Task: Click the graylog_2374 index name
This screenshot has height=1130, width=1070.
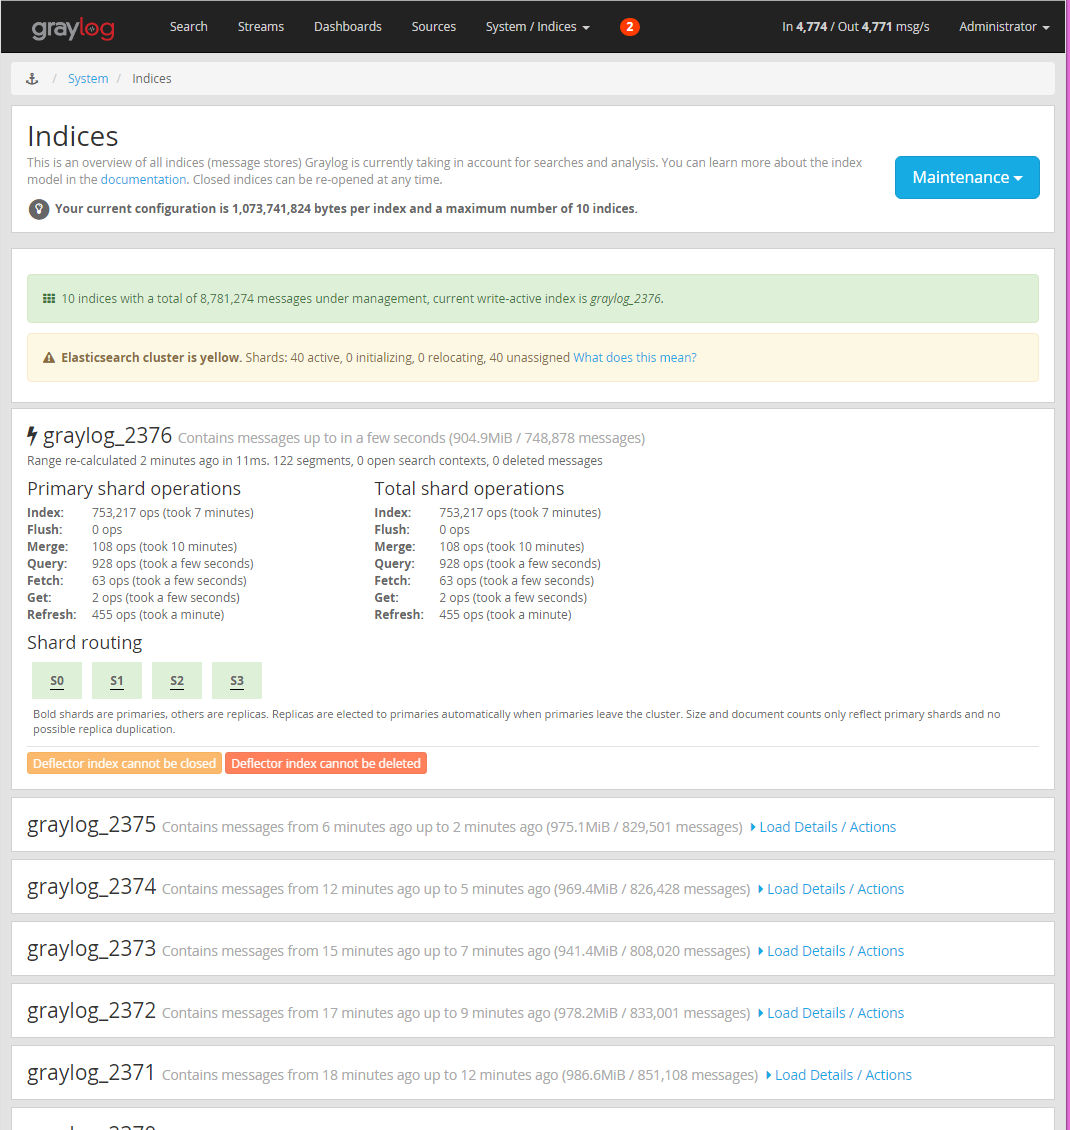Action: 92,887
